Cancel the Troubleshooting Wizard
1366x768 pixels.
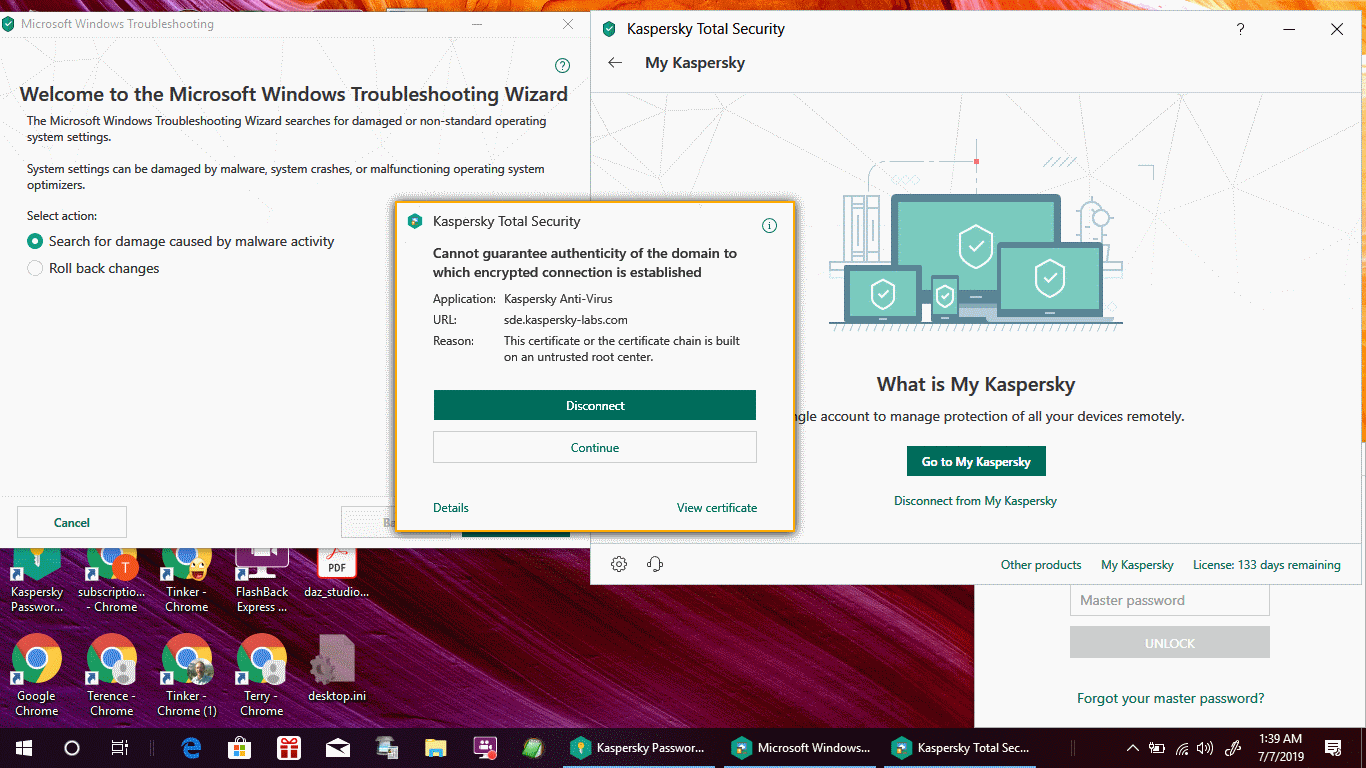click(72, 522)
